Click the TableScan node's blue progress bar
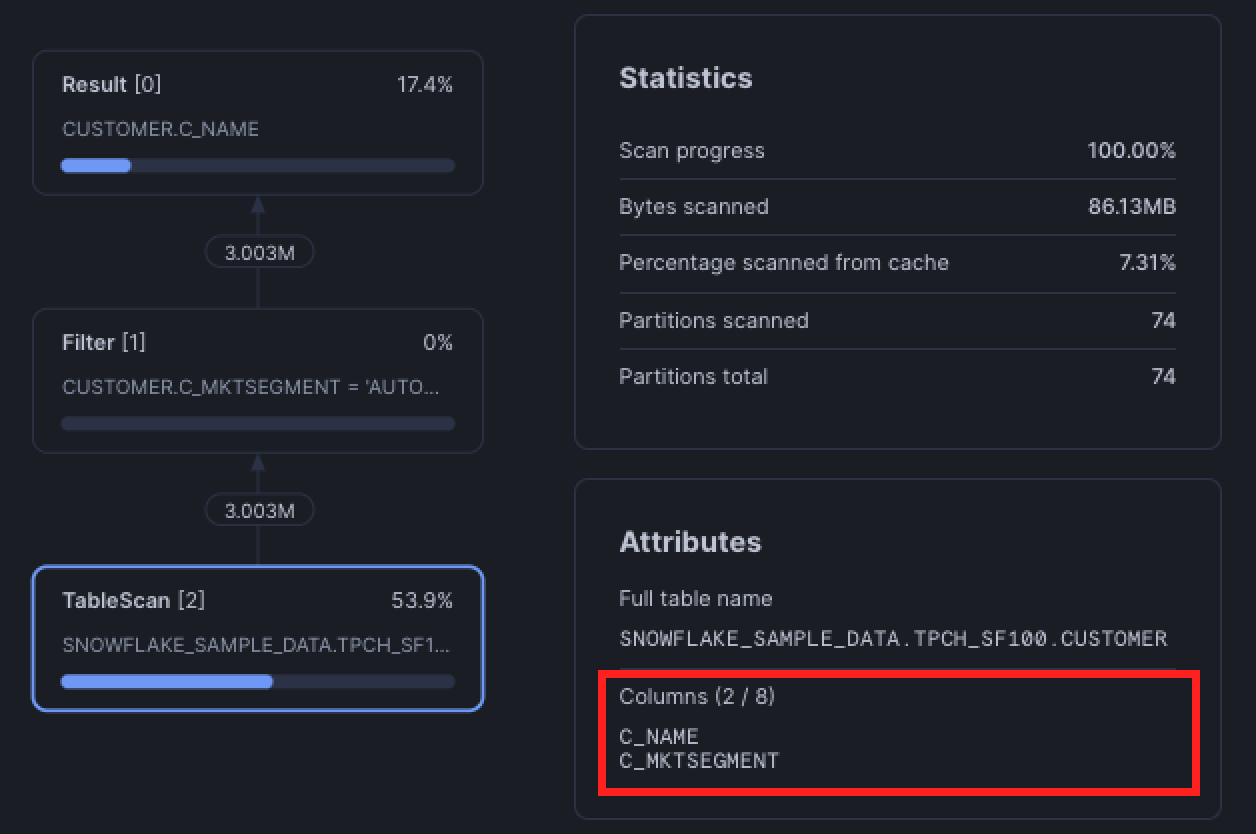This screenshot has height=834, width=1256. point(166,681)
